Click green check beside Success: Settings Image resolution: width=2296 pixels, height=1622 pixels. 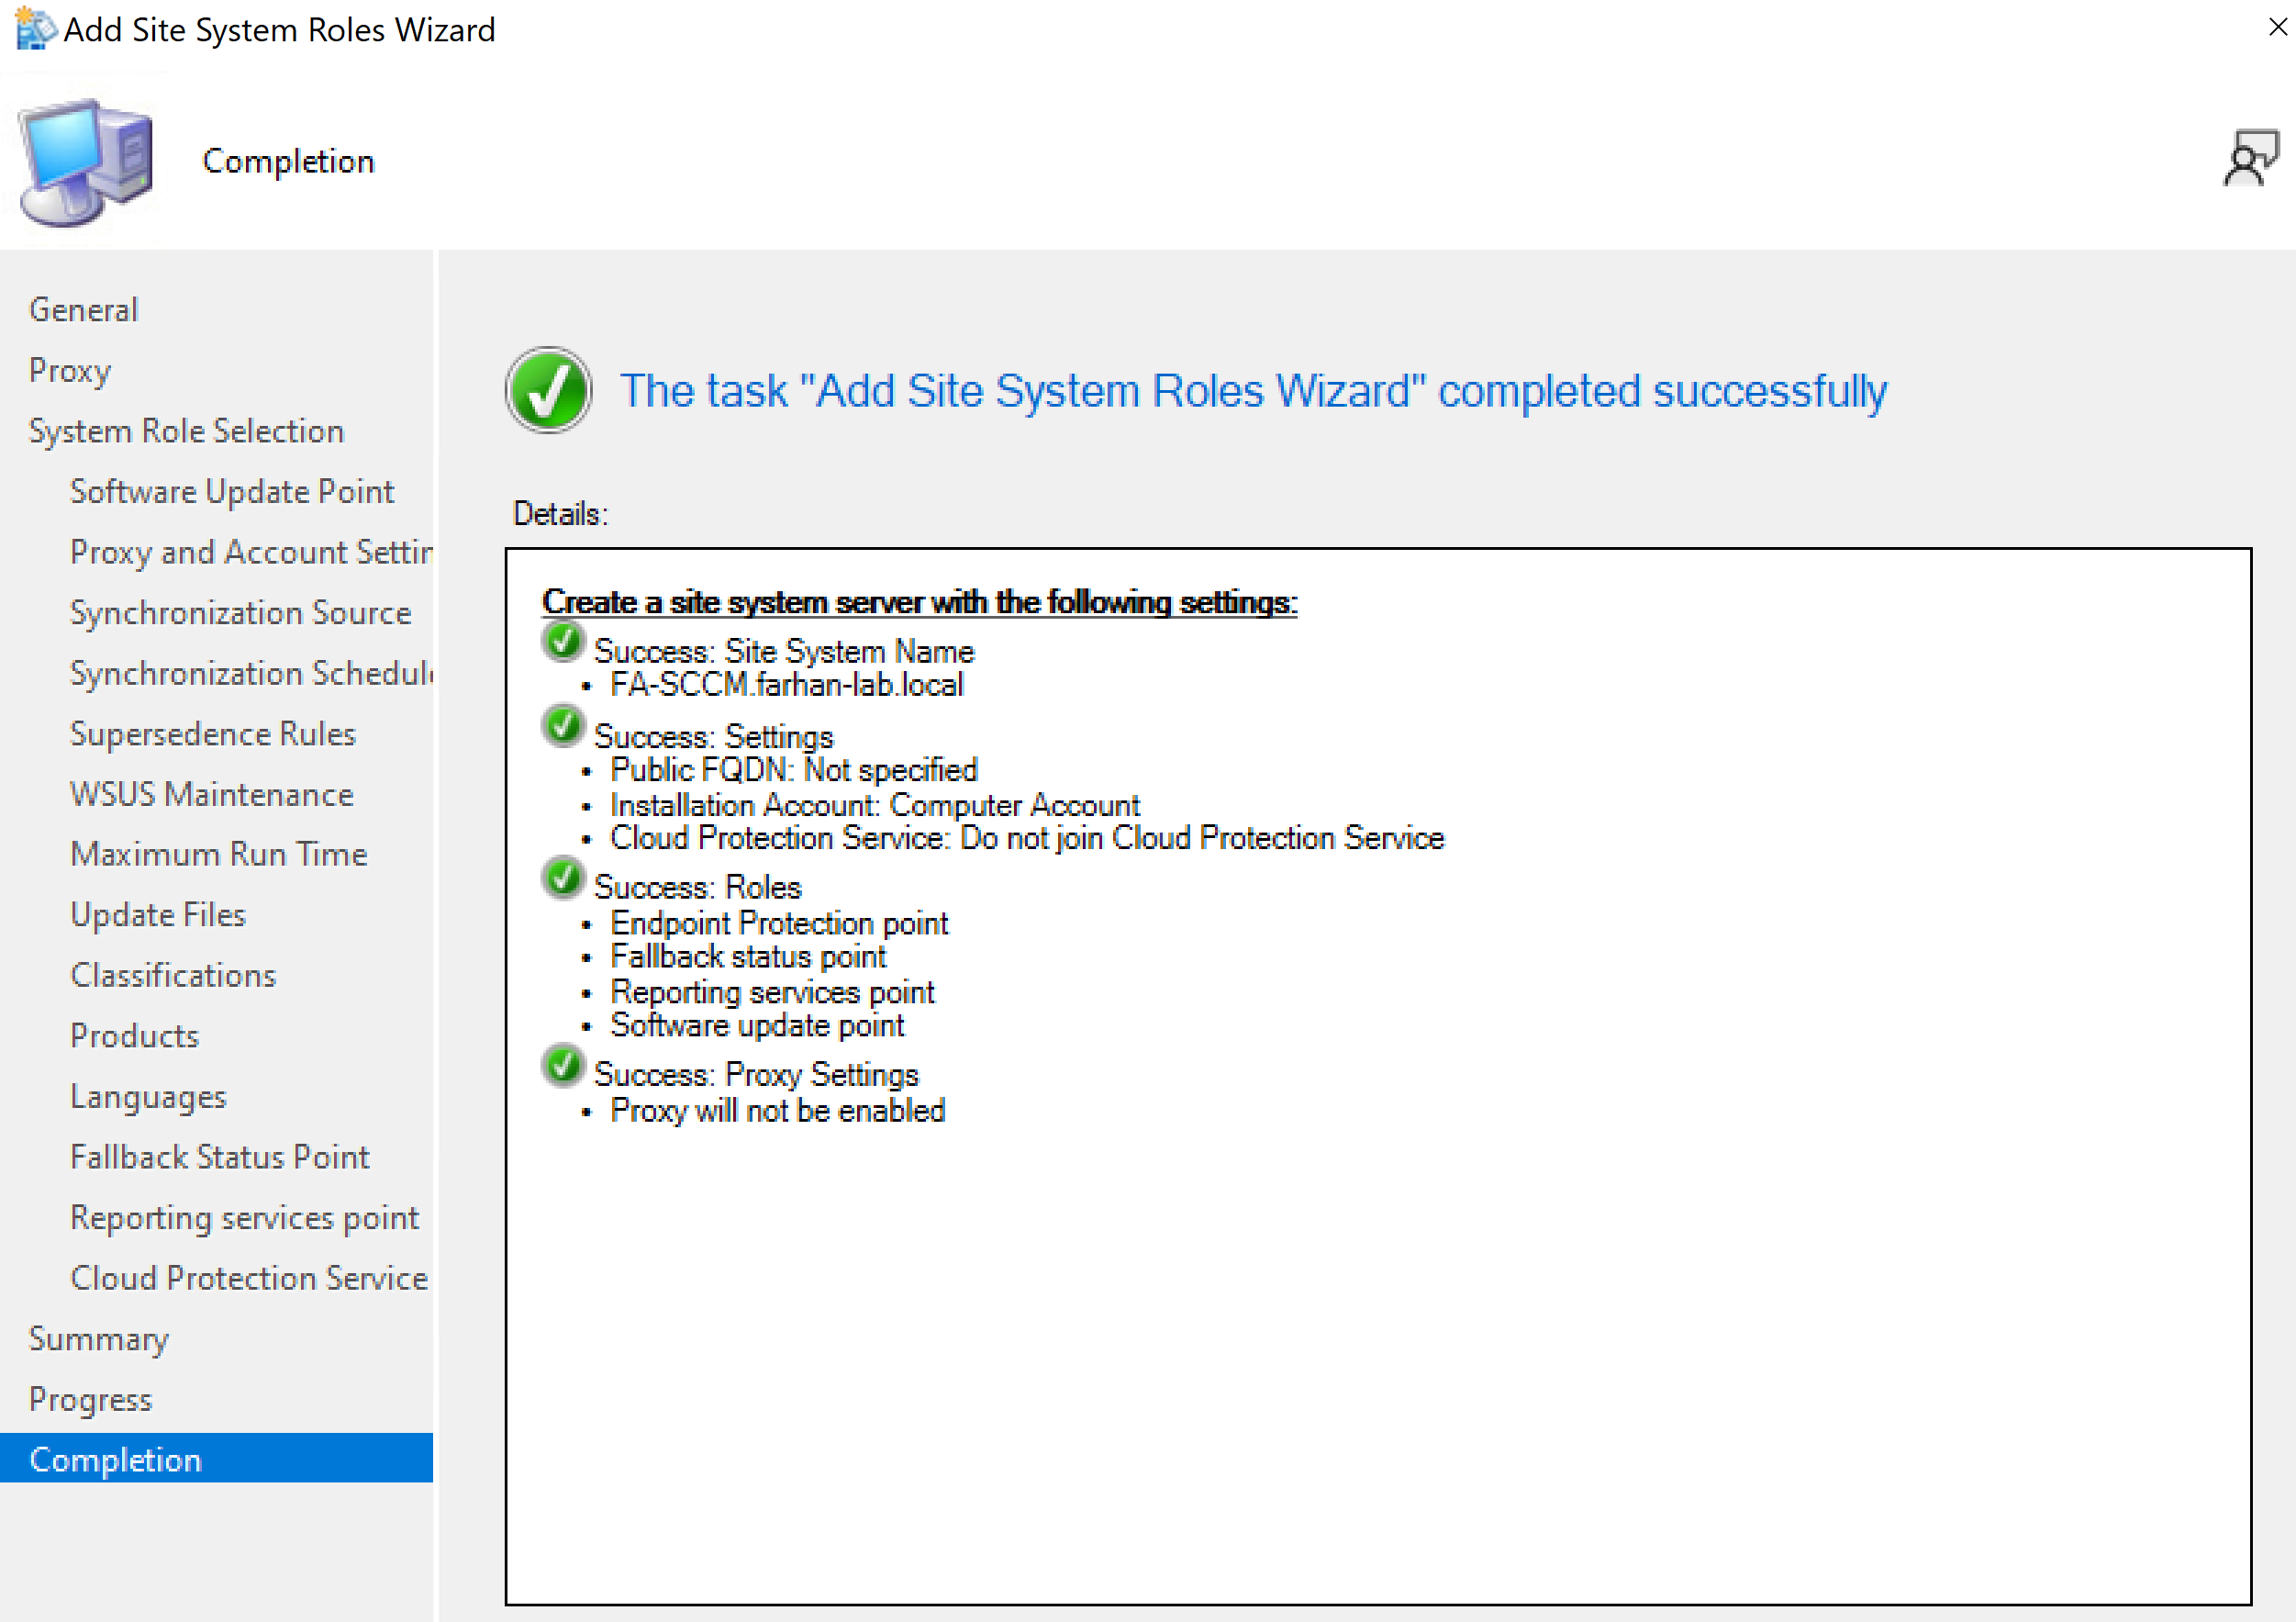[x=563, y=727]
